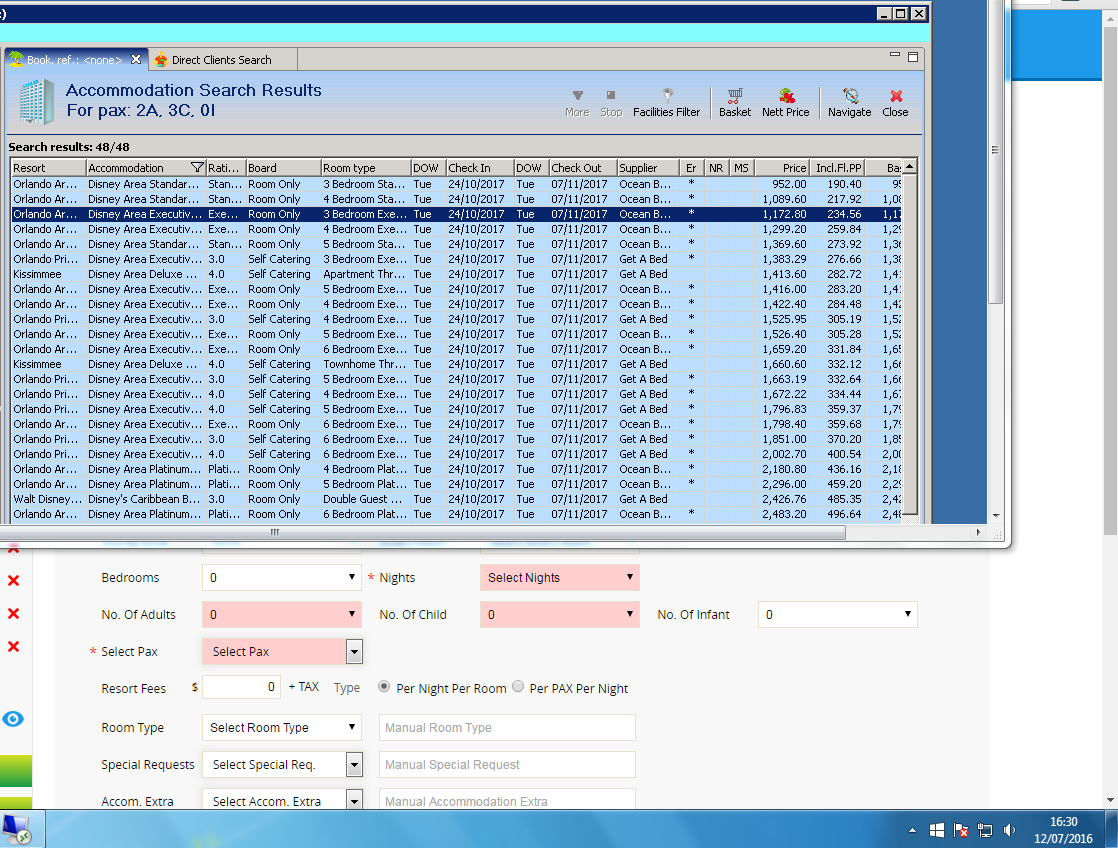This screenshot has height=848, width=1118.
Task: Open the No. Of Infant dropdown
Action: 837,615
